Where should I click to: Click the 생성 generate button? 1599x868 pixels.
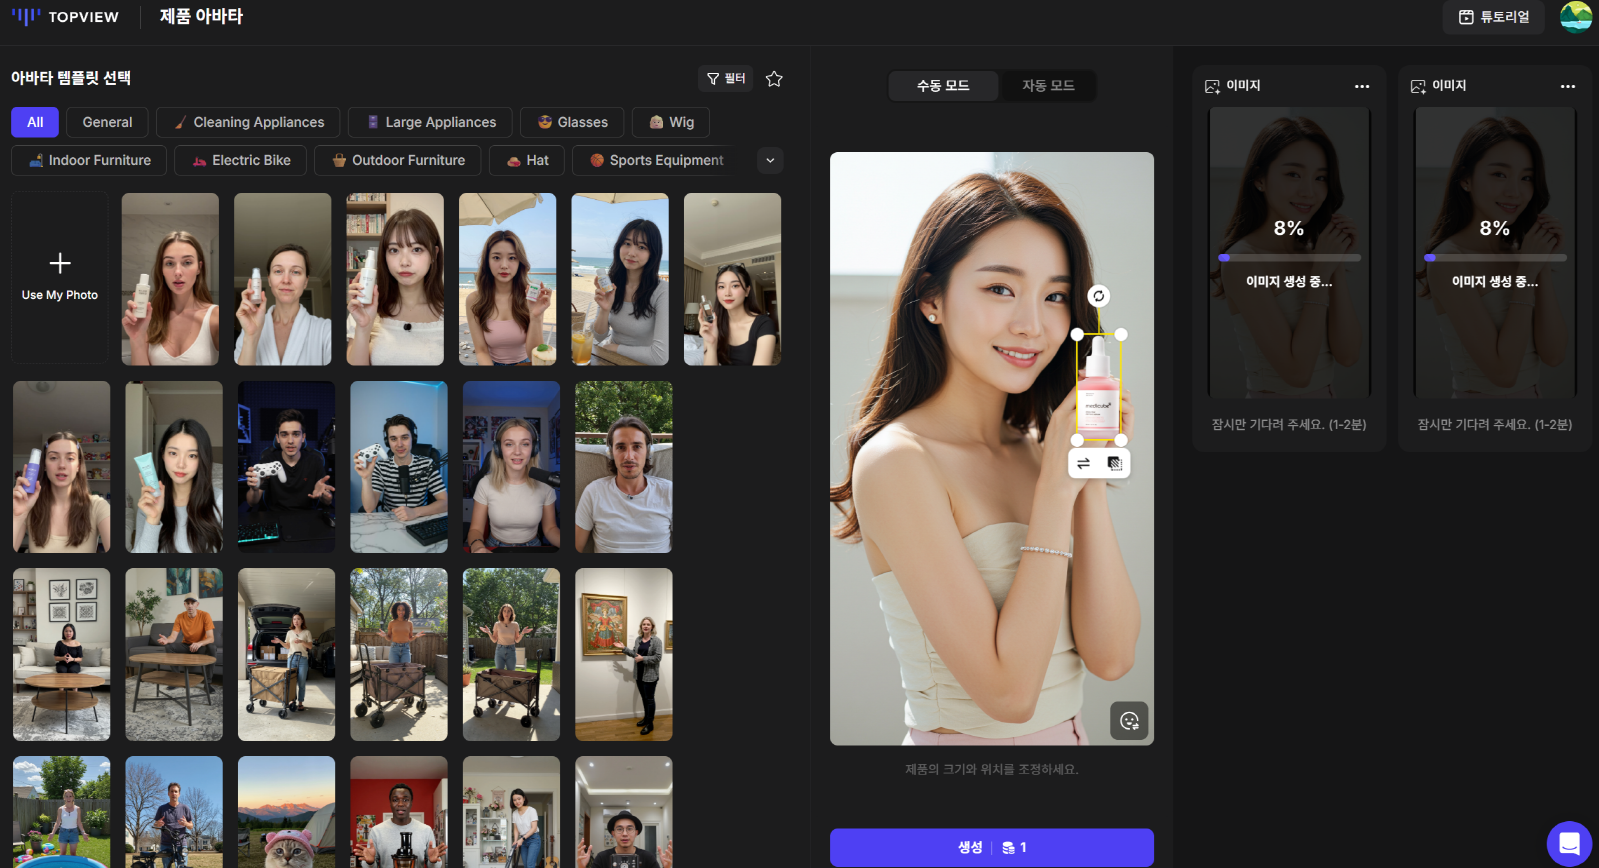pyautogui.click(x=992, y=847)
